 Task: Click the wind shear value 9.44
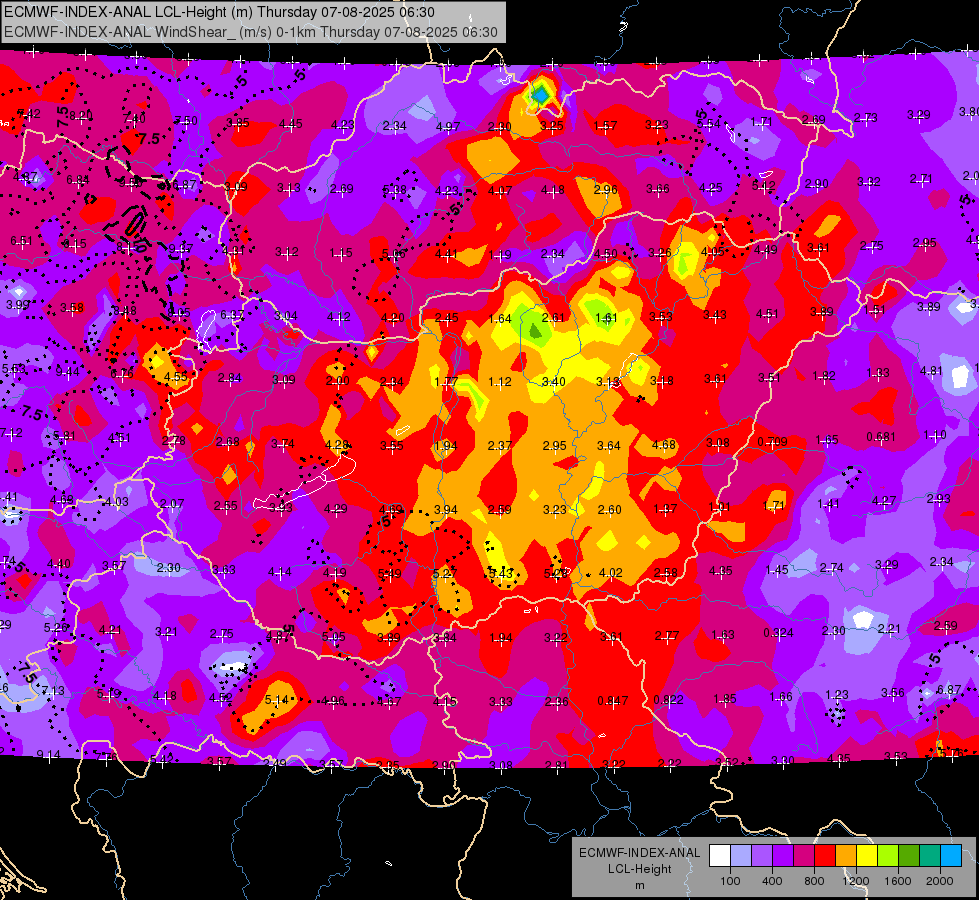(x=67, y=372)
